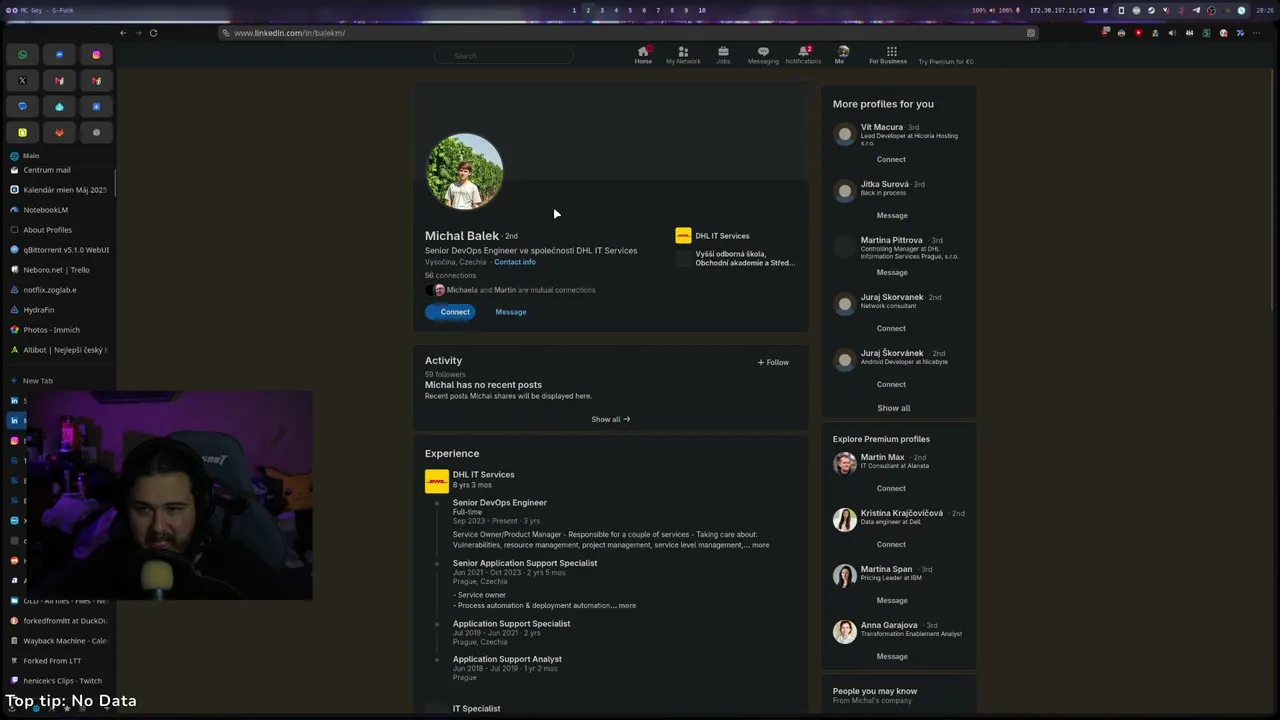View the 56 connections
Viewport: 1280px width, 720px height.
(450, 276)
